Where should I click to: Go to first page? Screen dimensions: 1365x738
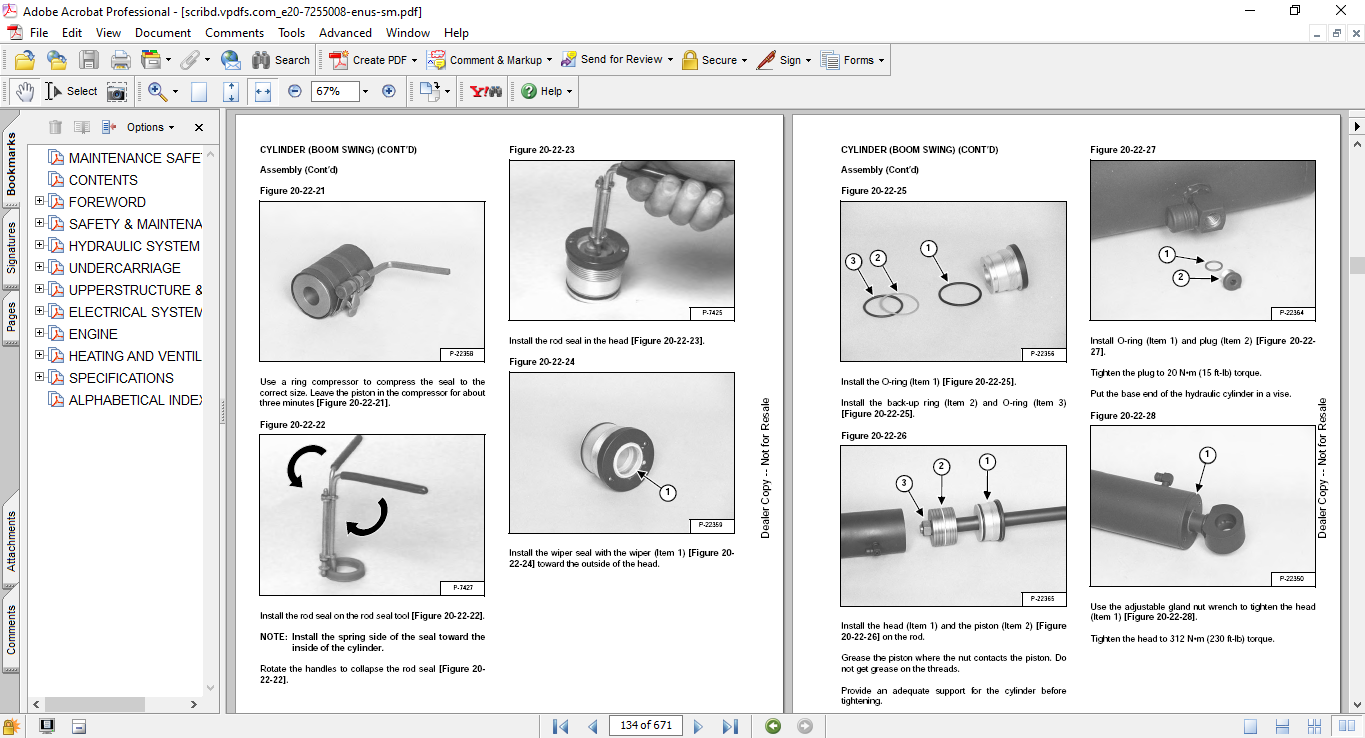561,726
